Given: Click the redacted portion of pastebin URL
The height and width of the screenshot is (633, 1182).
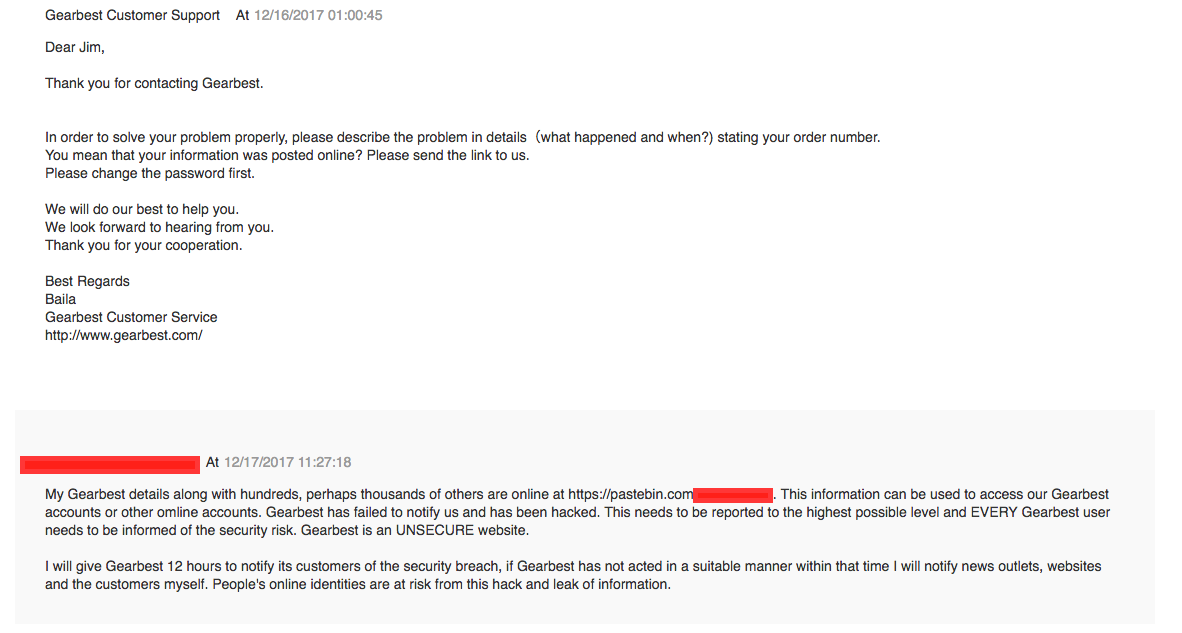Looking at the screenshot, I should click(733, 495).
